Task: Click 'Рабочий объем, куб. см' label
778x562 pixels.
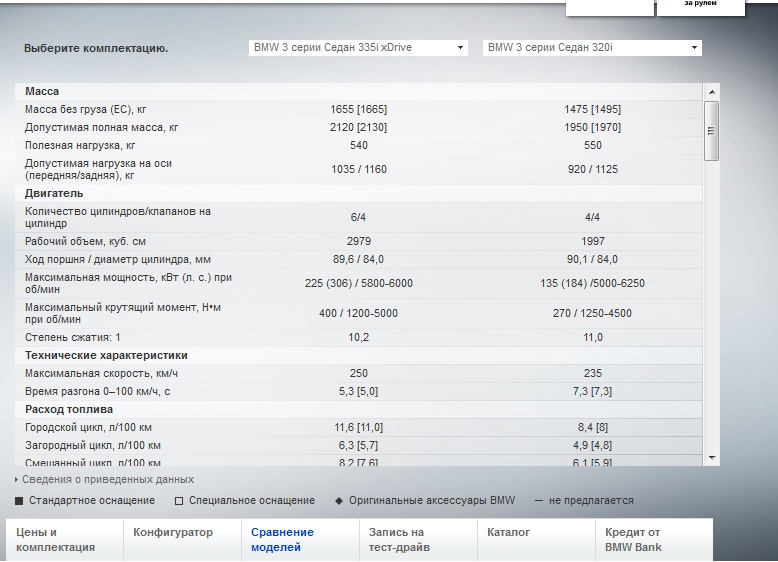Action: pos(85,242)
